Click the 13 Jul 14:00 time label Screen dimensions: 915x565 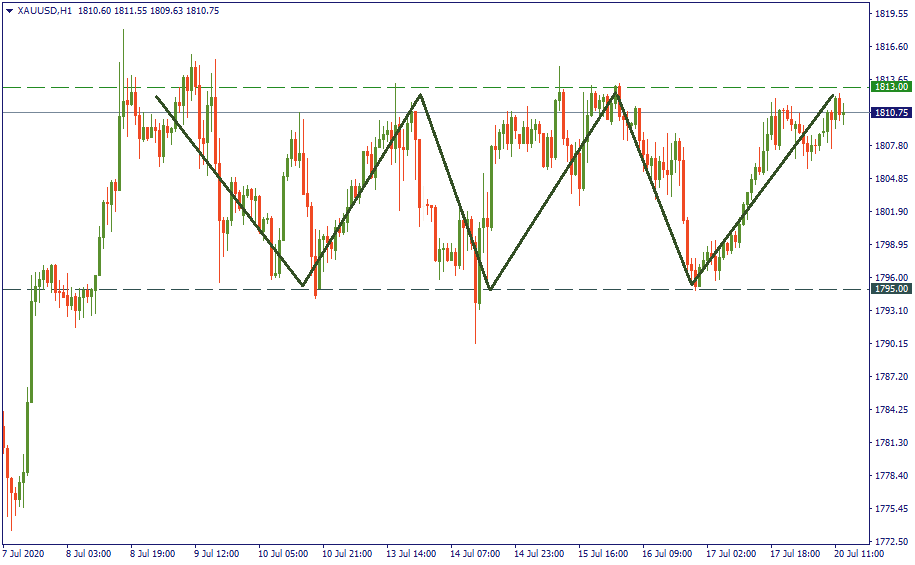coord(412,553)
